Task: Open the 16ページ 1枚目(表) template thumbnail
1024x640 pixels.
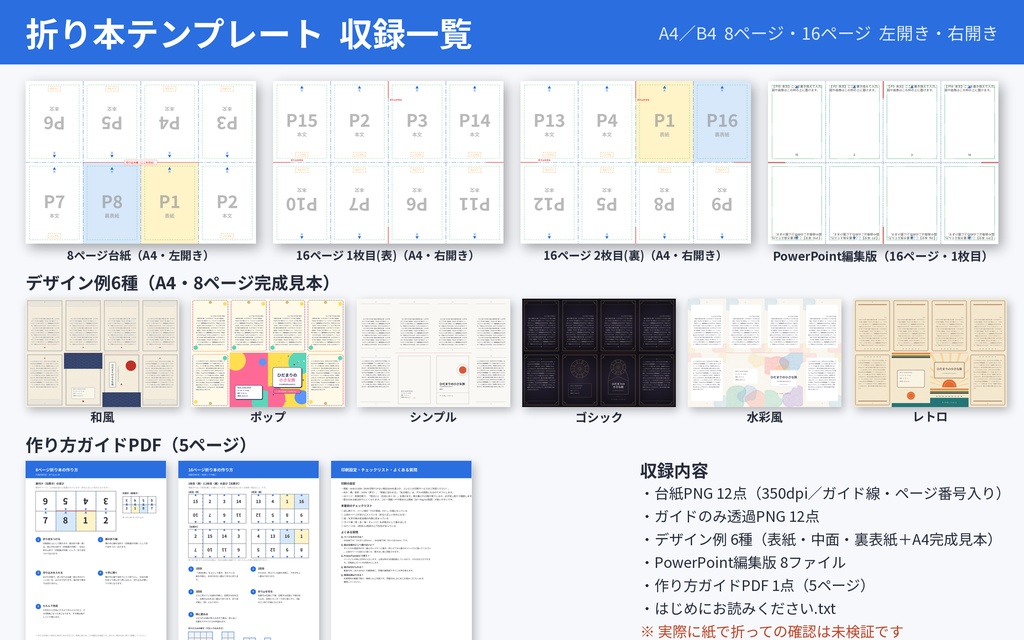Action: (x=388, y=162)
